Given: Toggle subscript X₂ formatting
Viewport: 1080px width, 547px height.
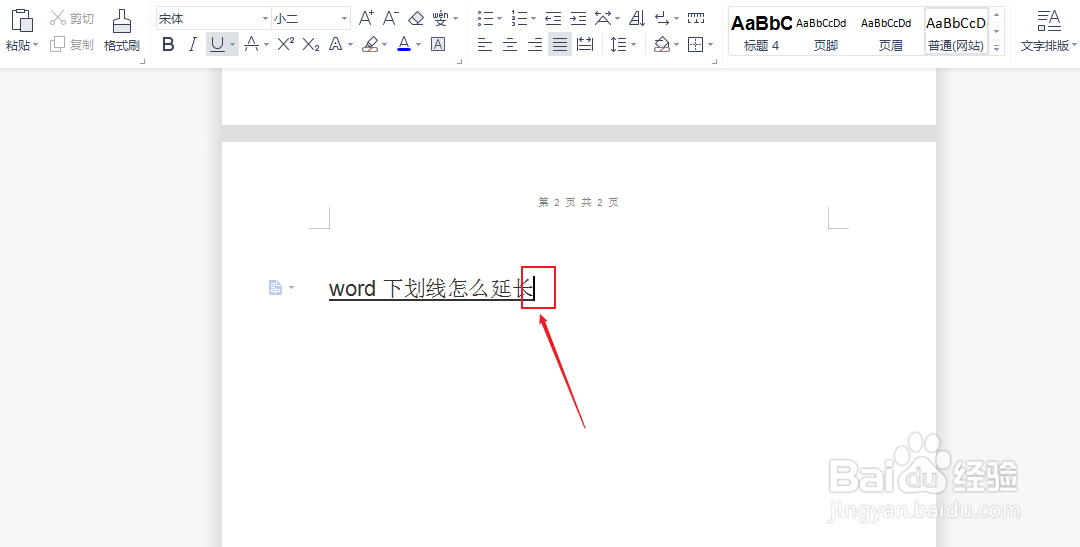Looking at the screenshot, I should (311, 45).
